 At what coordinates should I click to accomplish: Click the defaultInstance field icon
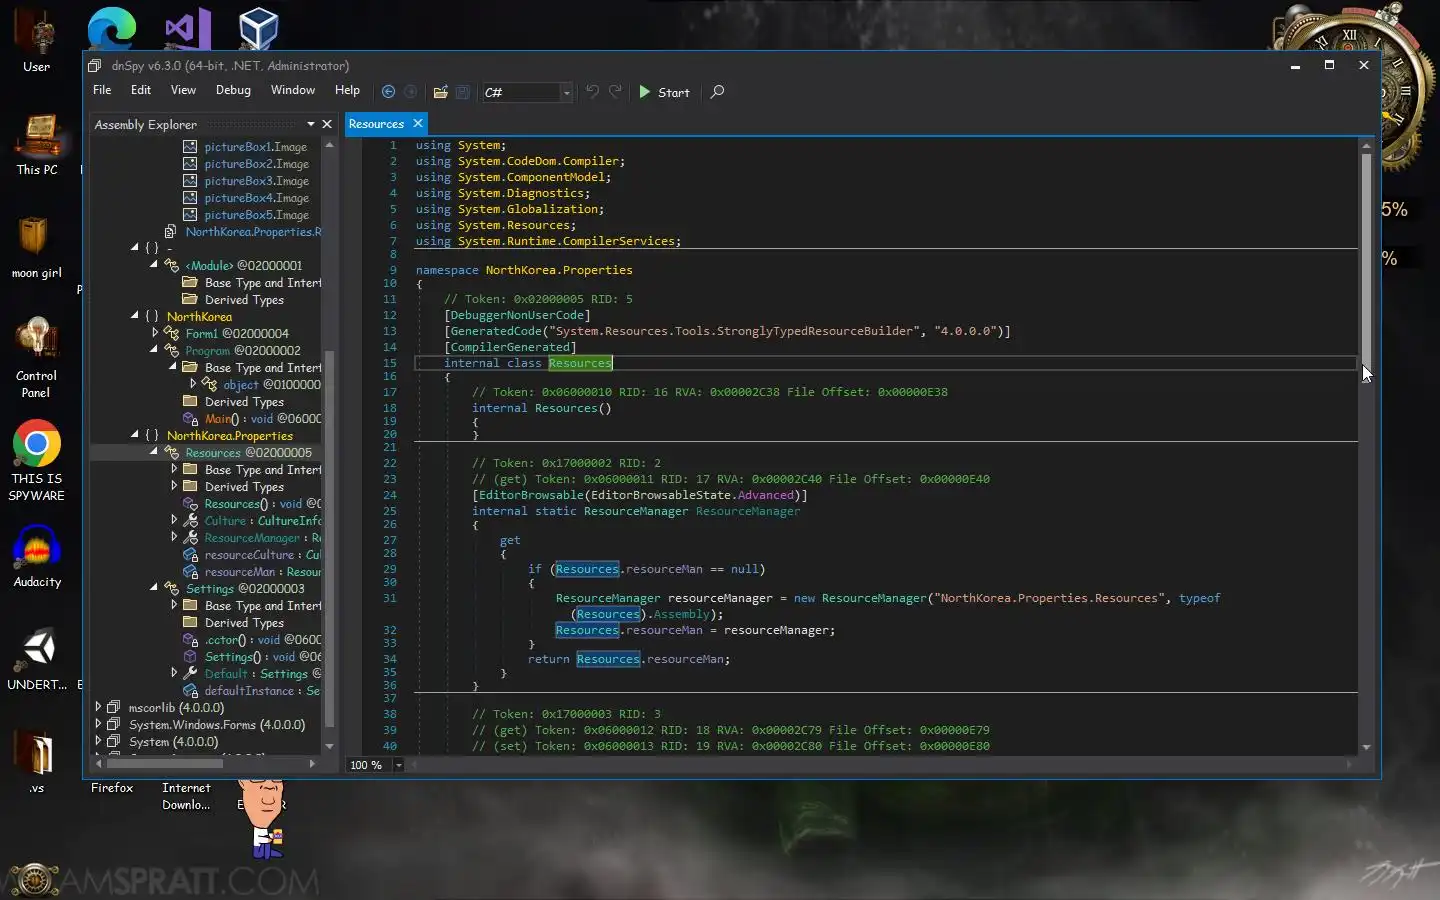tap(190, 691)
